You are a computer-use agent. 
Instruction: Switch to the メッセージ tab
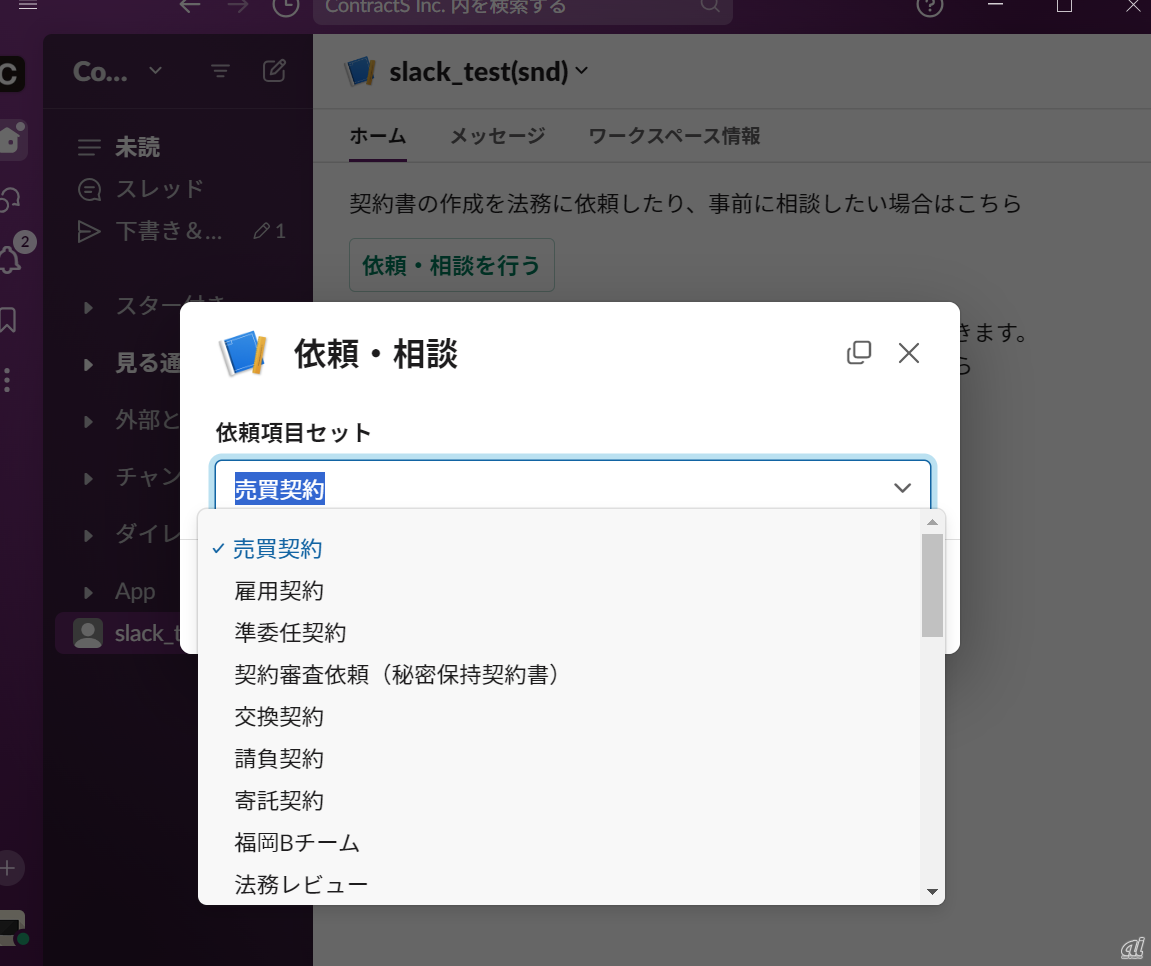pos(498,137)
